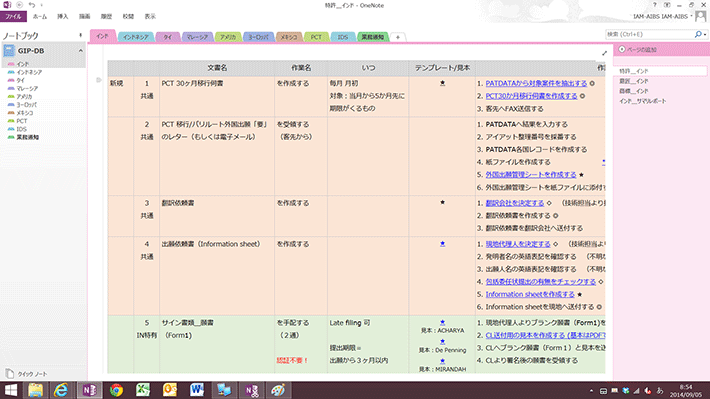Viewport: 710px width, 399px height.
Task: Click Information sheetを作成する link
Action: [530, 294]
